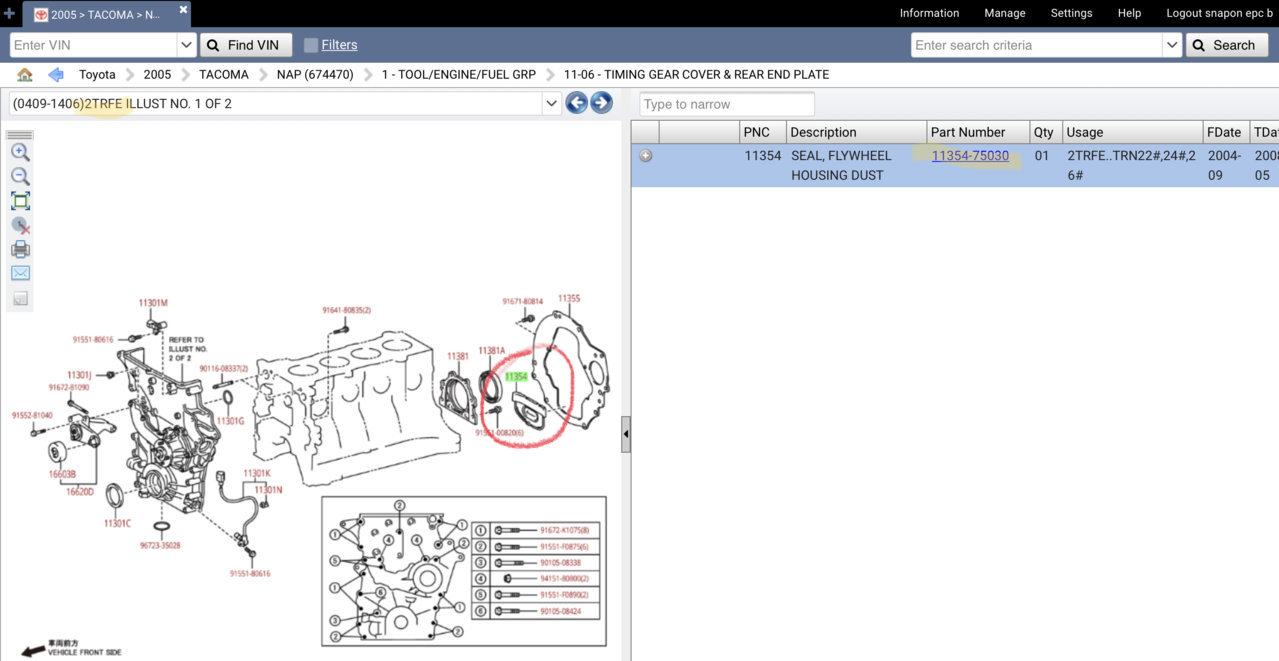Fit the illustration to the window
Screen dimensions: 1279x661
(x=20, y=201)
